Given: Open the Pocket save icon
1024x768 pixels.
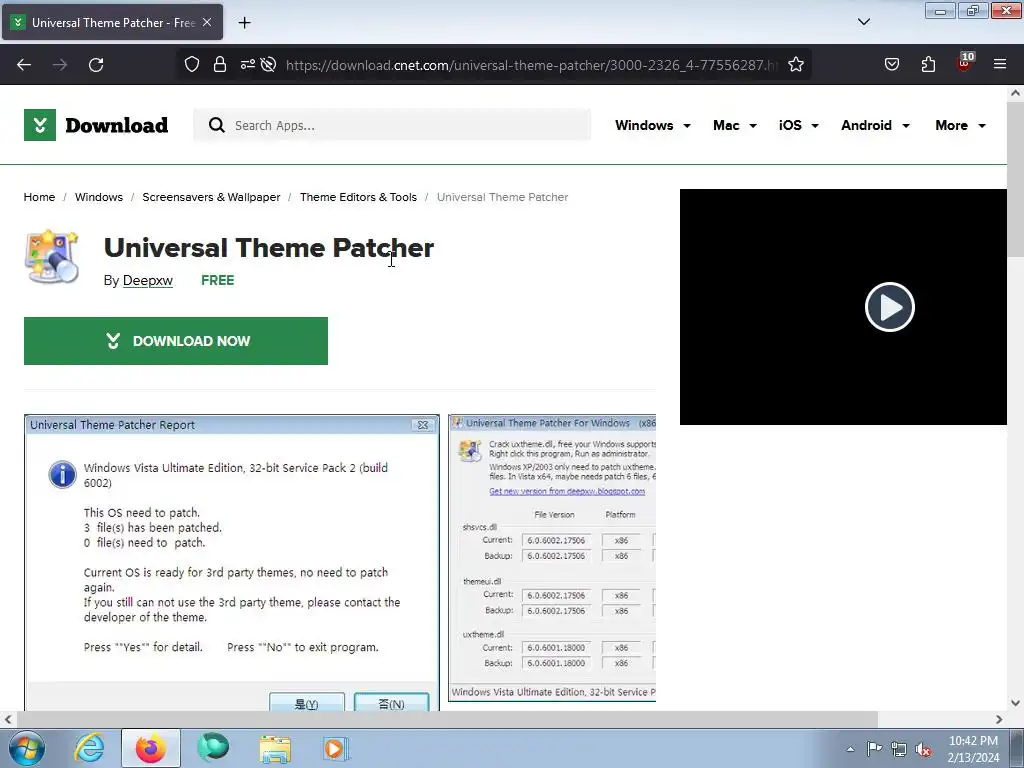Looking at the screenshot, I should (x=891, y=64).
